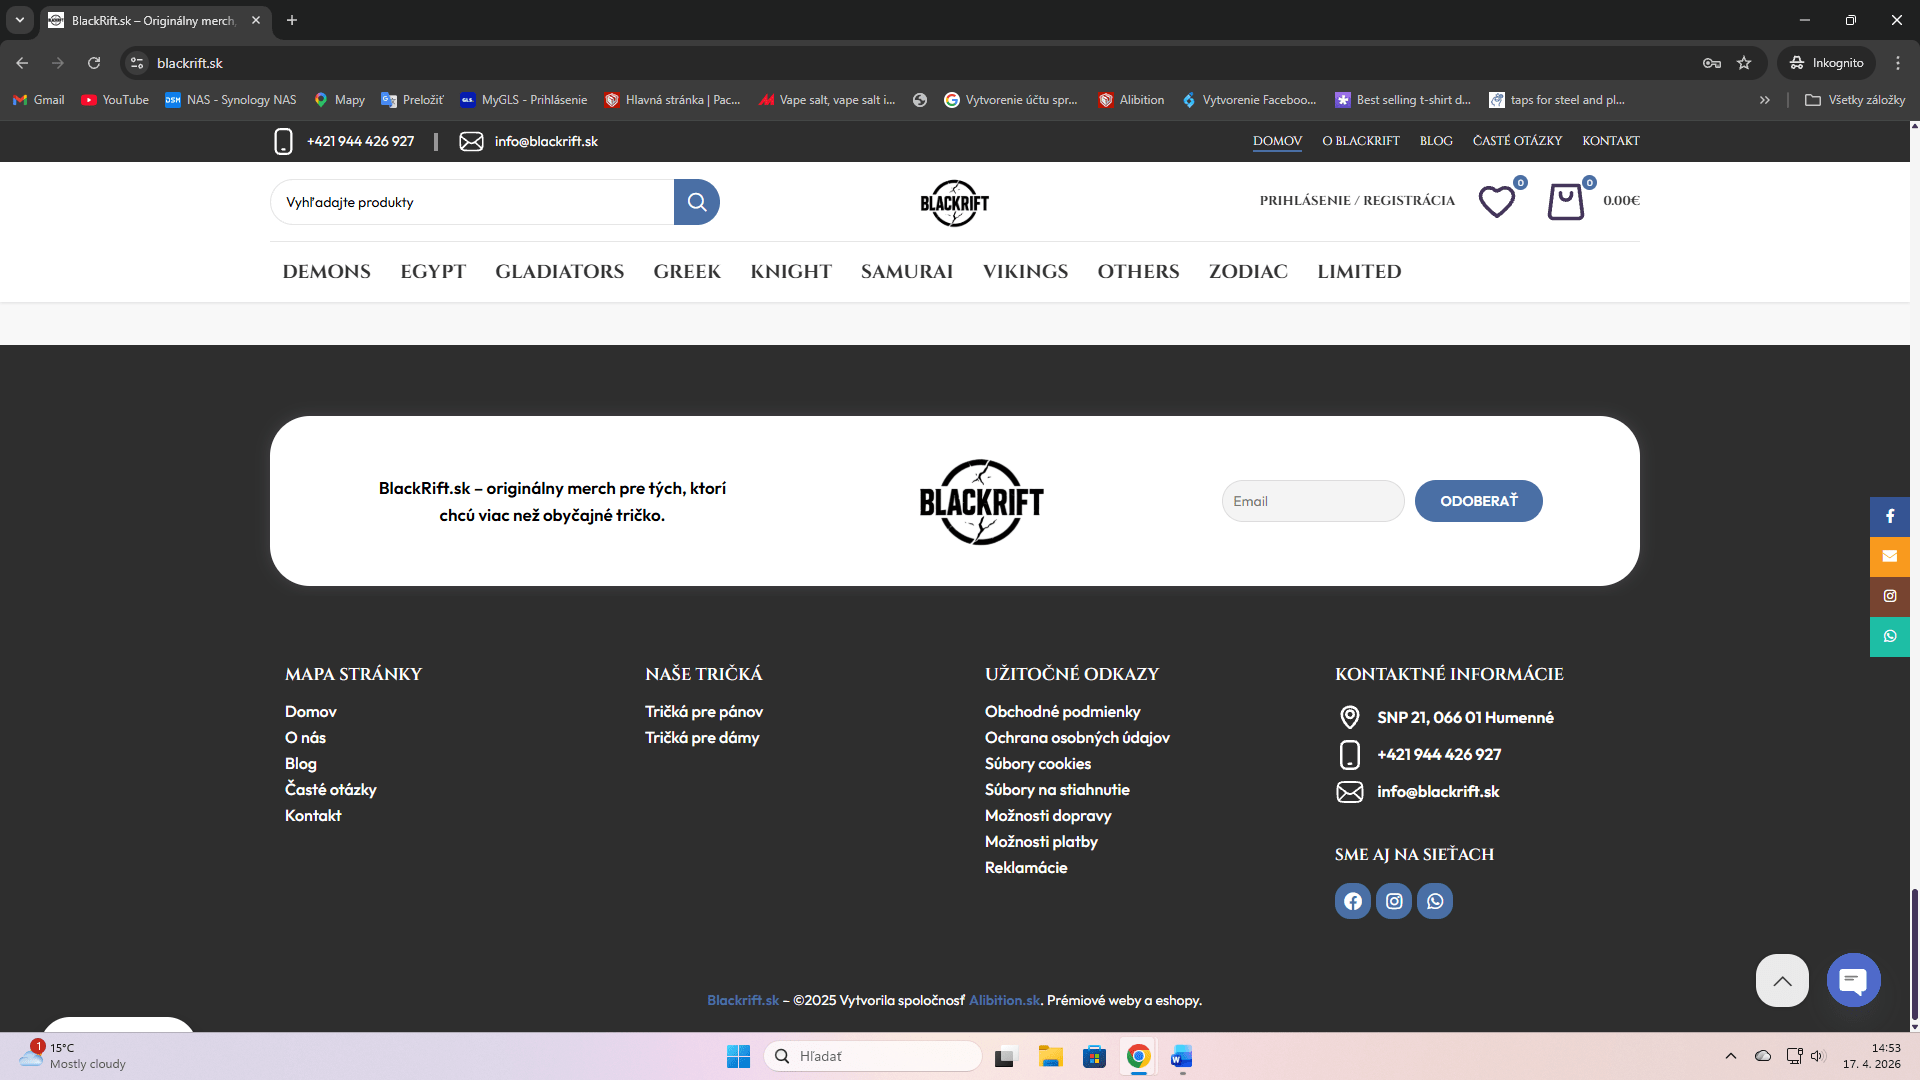Viewport: 1920px width, 1080px height.
Task: Open the BLOG top menu item
Action: pos(1435,141)
